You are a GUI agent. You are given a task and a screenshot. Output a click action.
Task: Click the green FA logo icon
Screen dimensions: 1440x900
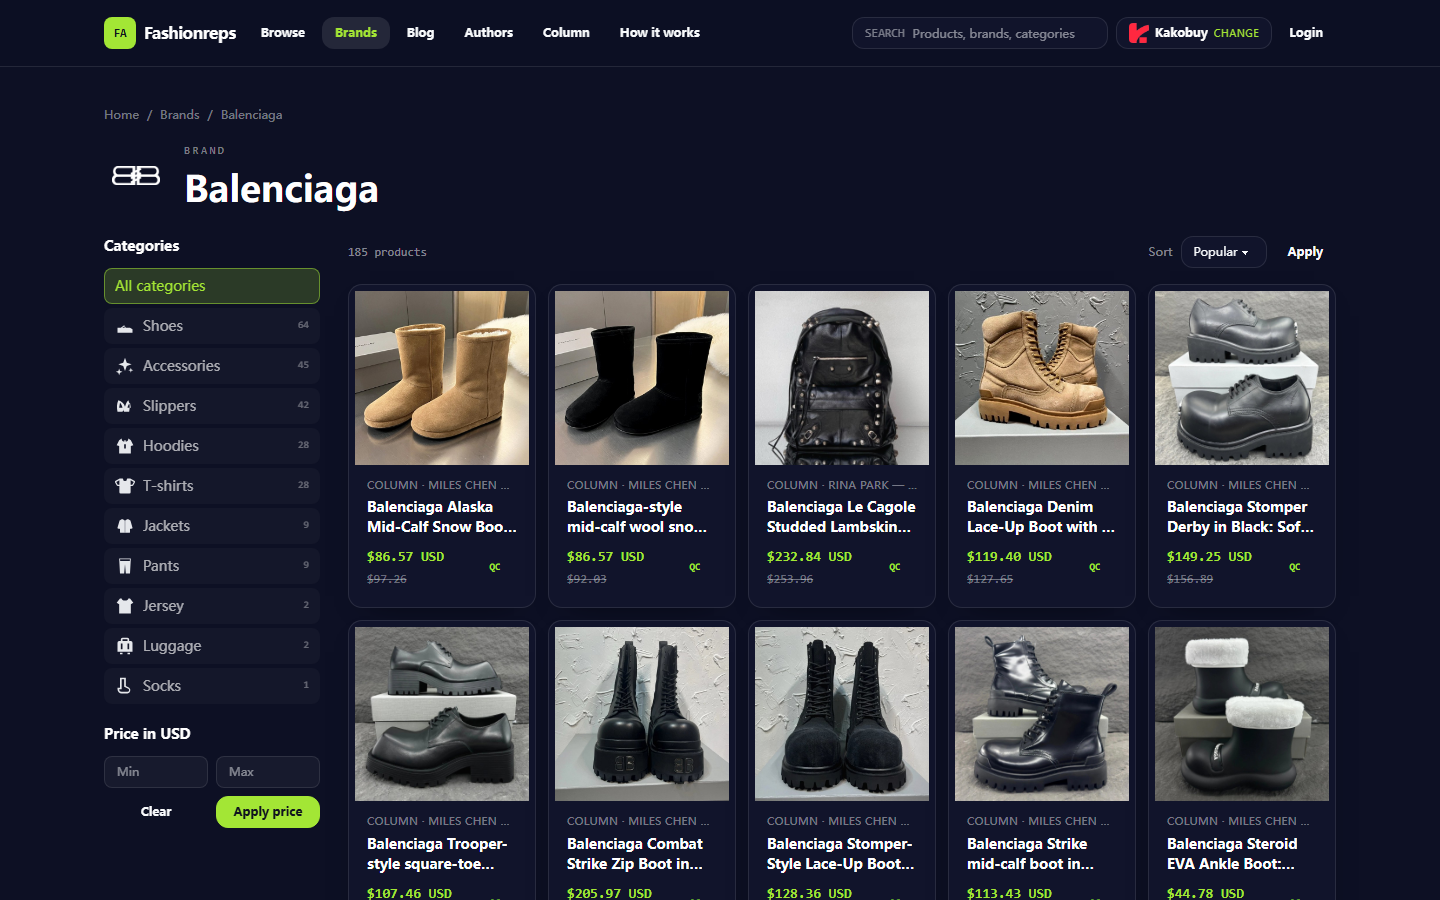(x=120, y=33)
